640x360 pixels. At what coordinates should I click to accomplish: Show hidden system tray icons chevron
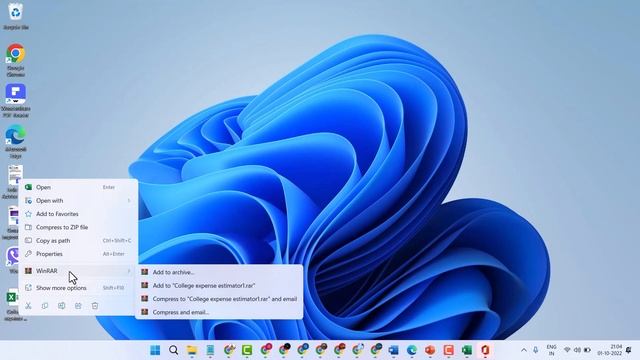pyautogui.click(x=524, y=350)
